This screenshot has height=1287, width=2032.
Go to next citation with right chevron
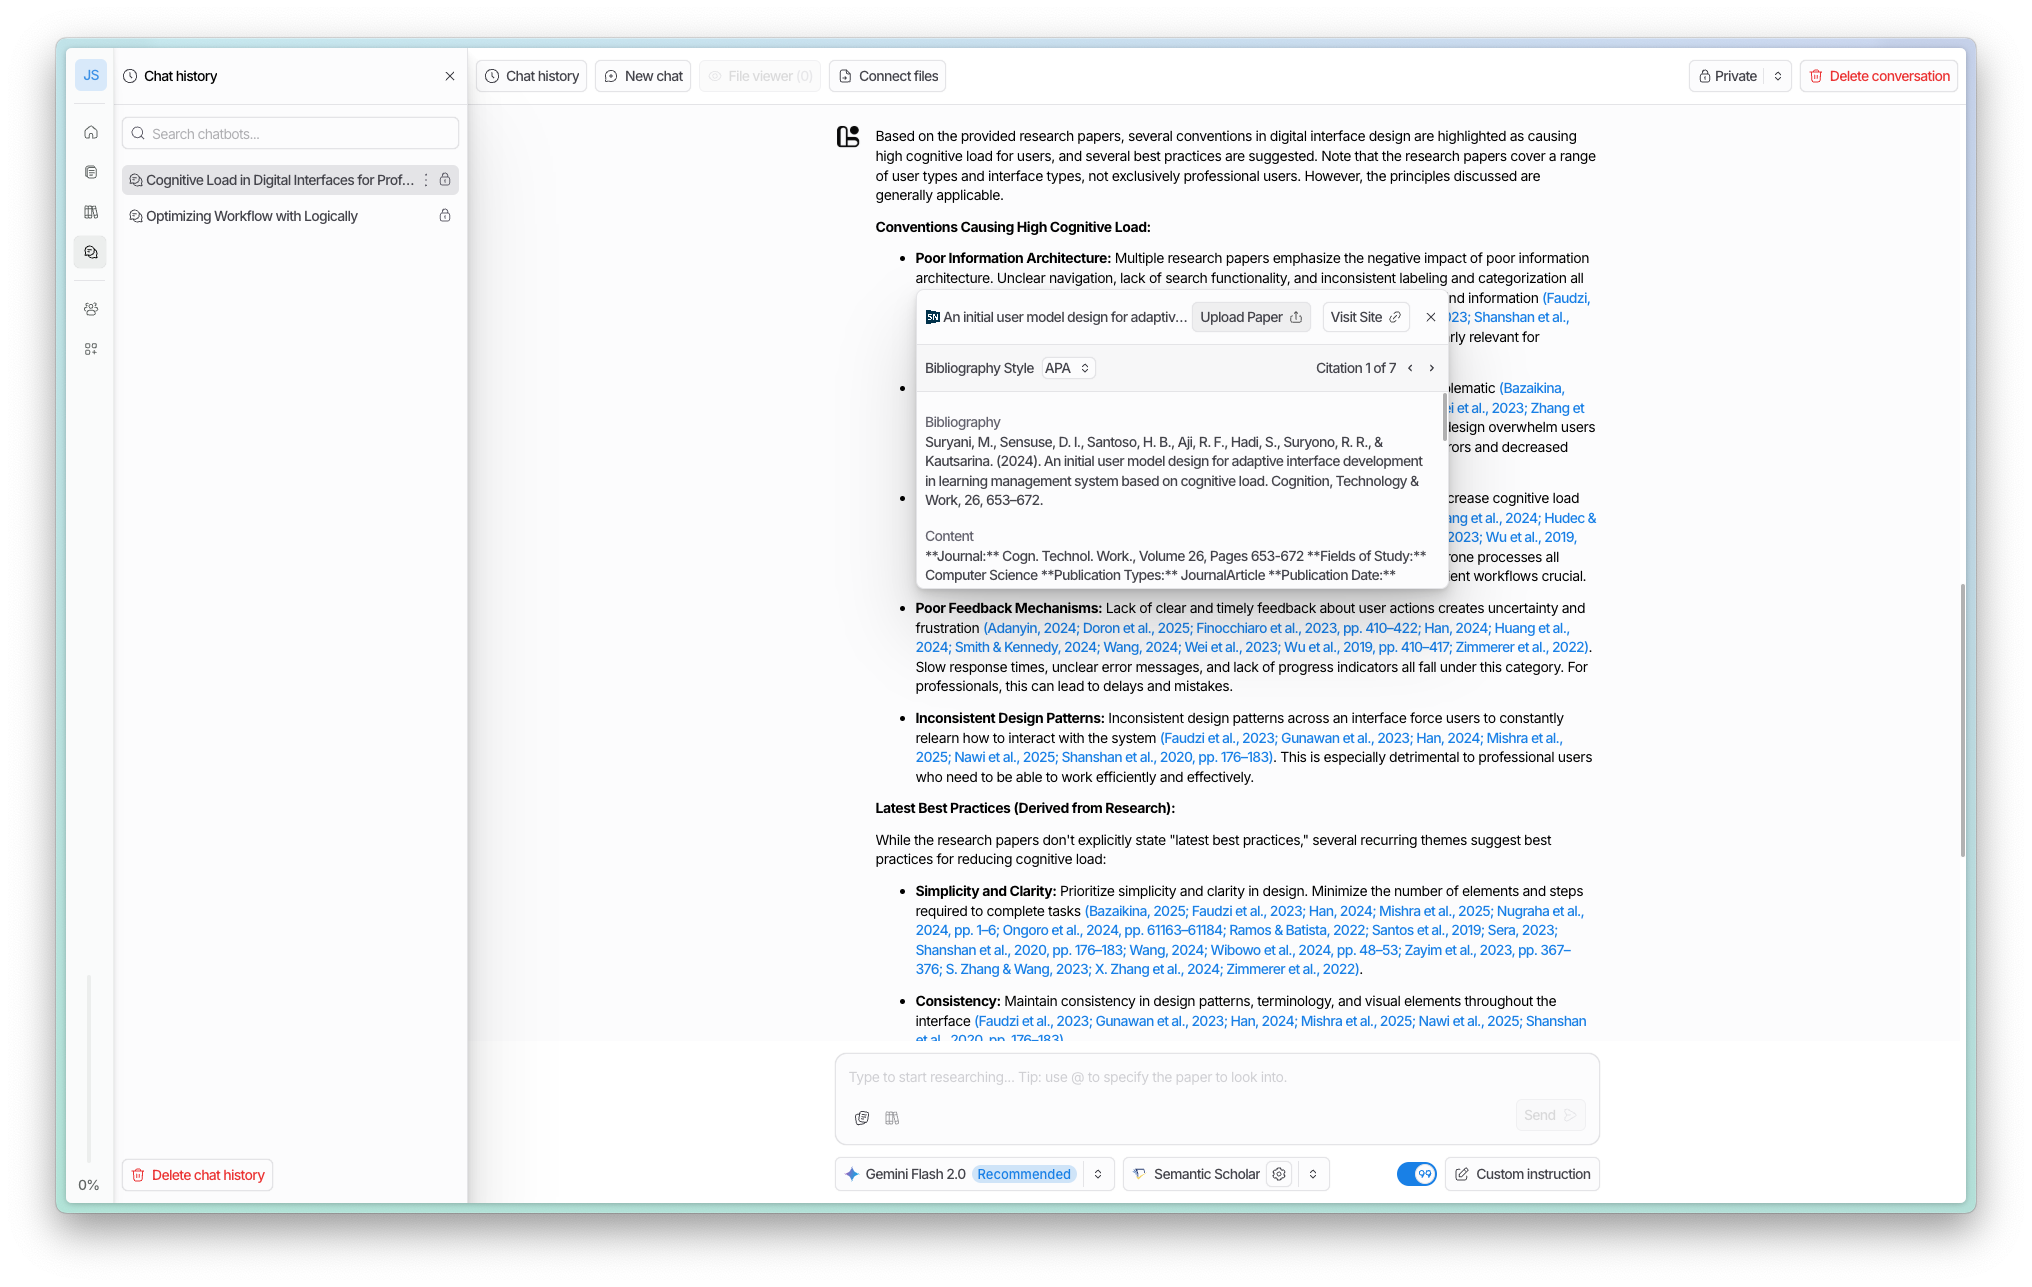tap(1432, 368)
